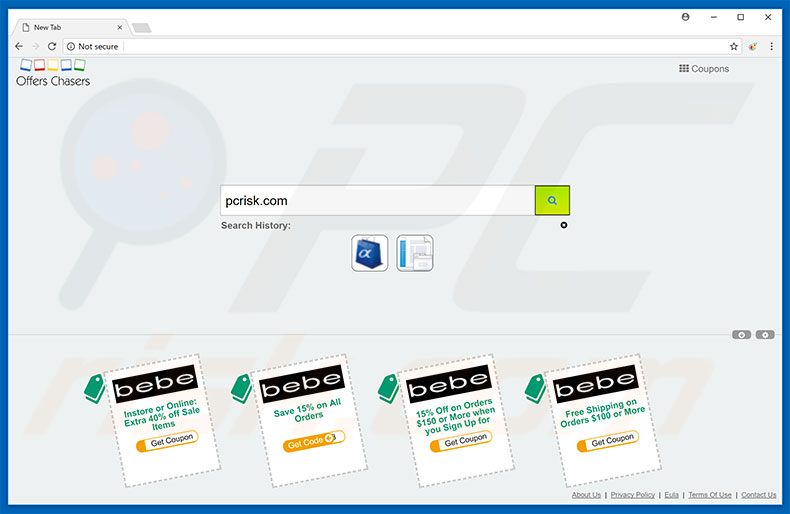Viewport: 790px width, 514px height.
Task: Clear search history with the small x icon
Action: point(564,225)
